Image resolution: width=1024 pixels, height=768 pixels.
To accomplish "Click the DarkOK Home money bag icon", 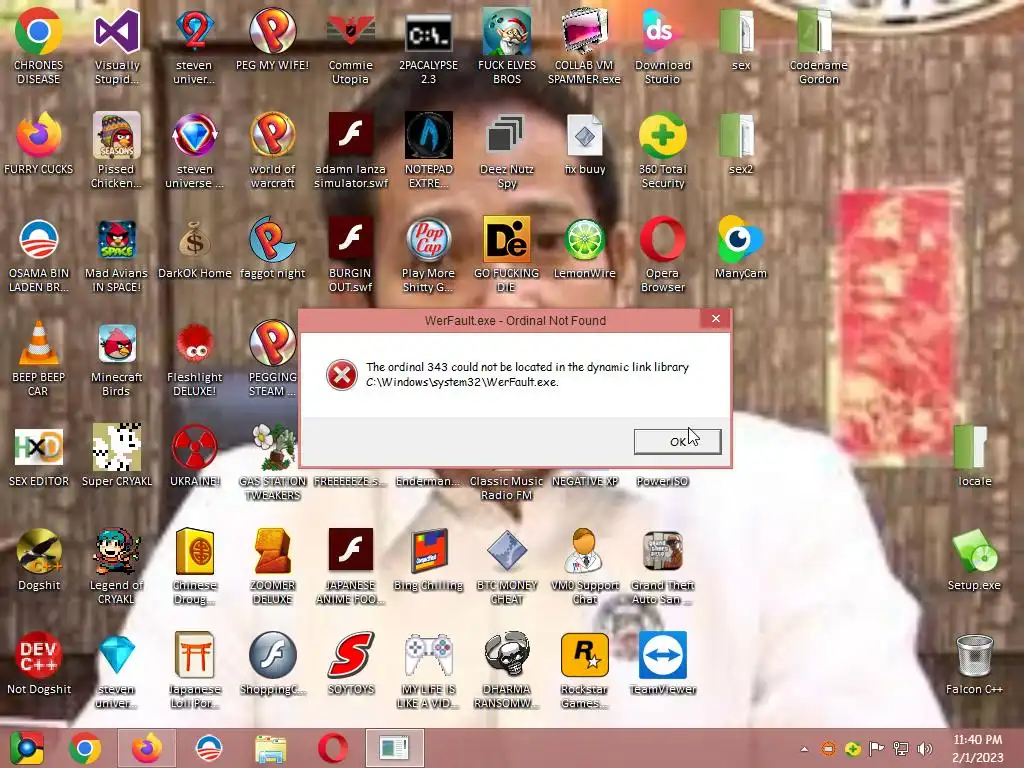I will coord(195,249).
